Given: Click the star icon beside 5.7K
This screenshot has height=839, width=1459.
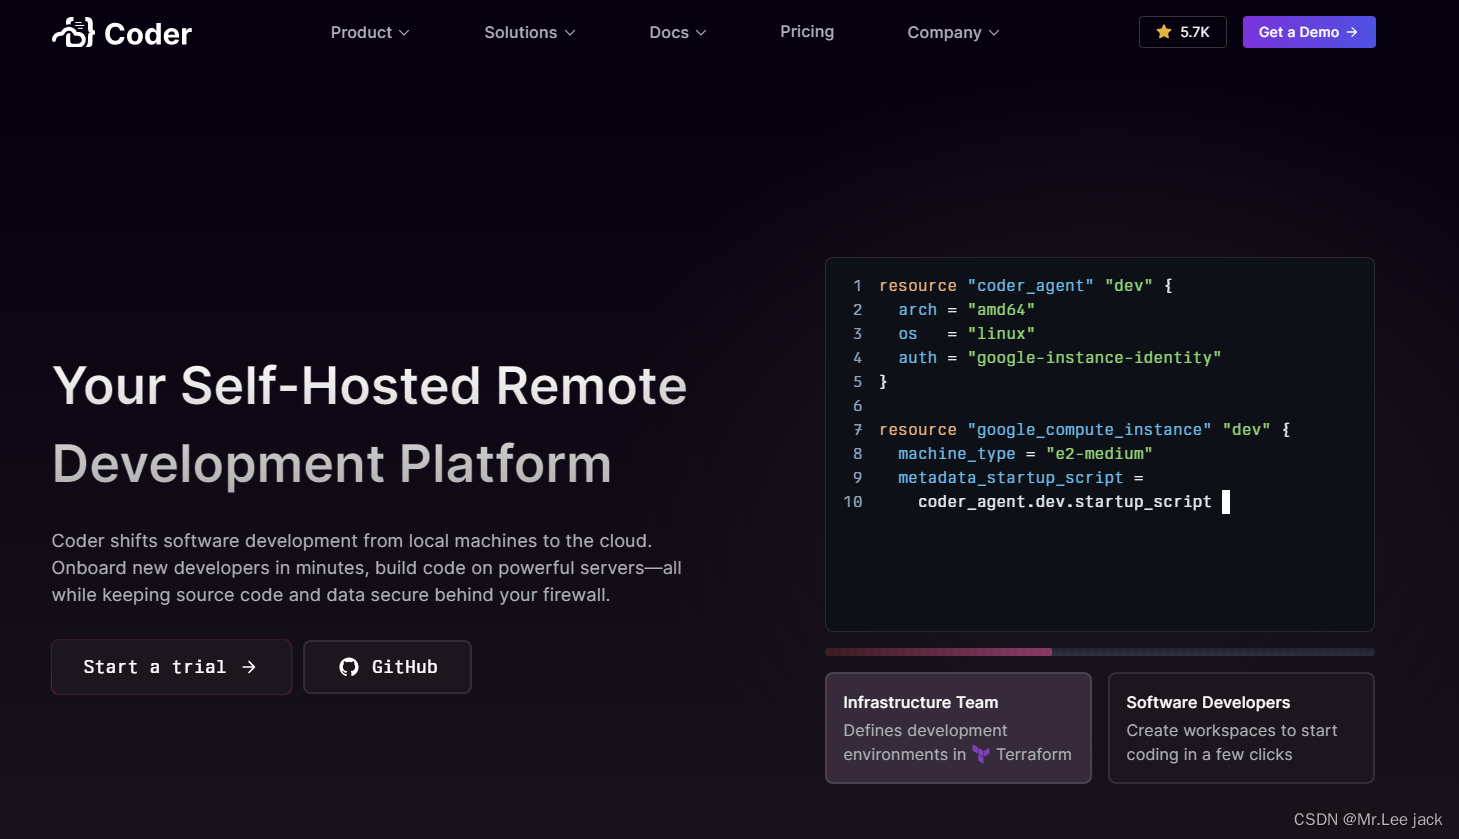Looking at the screenshot, I should 1164,32.
